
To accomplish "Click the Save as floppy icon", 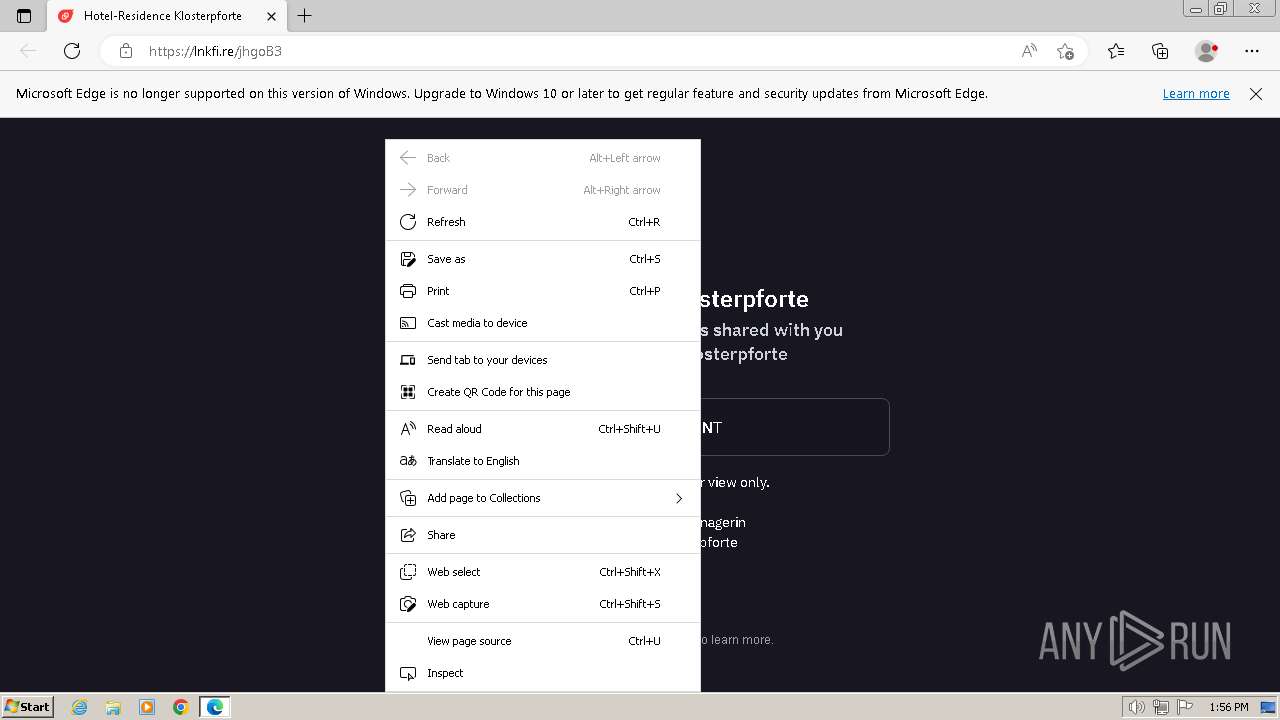I will click(x=408, y=259).
